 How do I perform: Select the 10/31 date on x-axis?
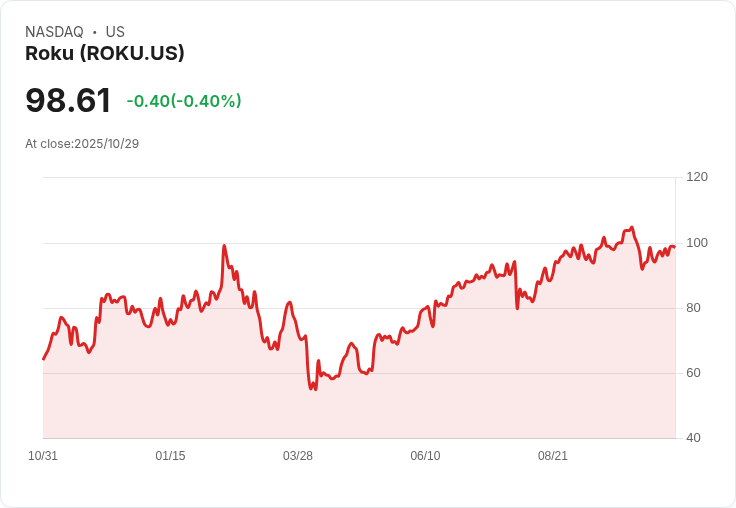pos(43,456)
